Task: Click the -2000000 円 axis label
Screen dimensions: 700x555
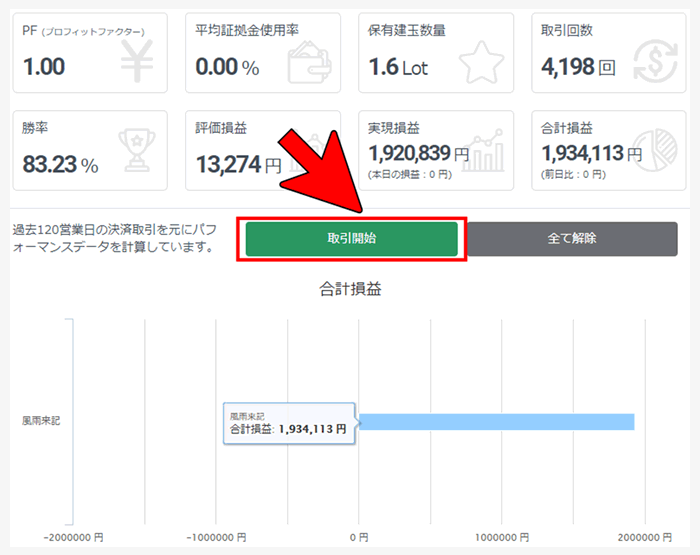Action: point(74,538)
